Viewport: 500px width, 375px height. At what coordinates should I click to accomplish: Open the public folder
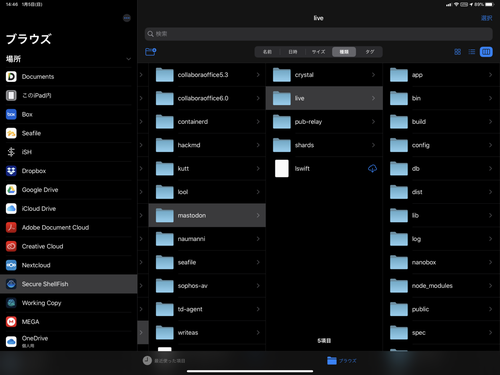[442, 309]
